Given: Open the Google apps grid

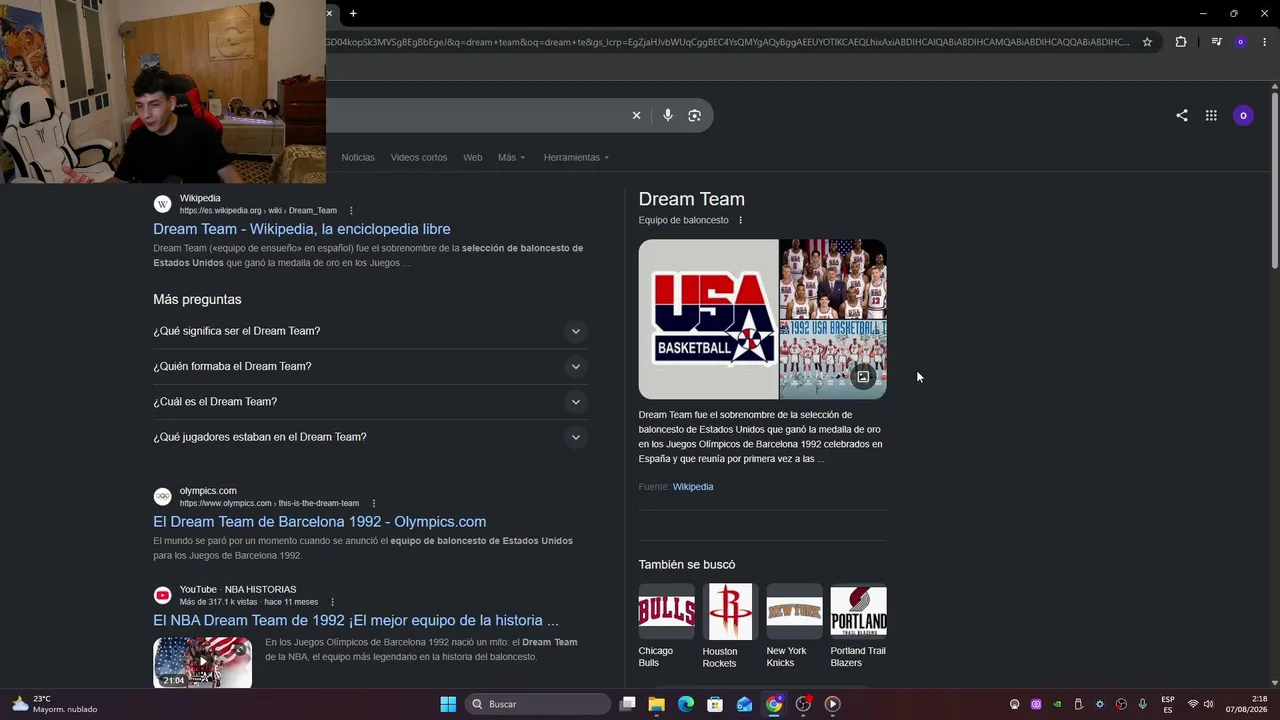Looking at the screenshot, I should click(1211, 115).
